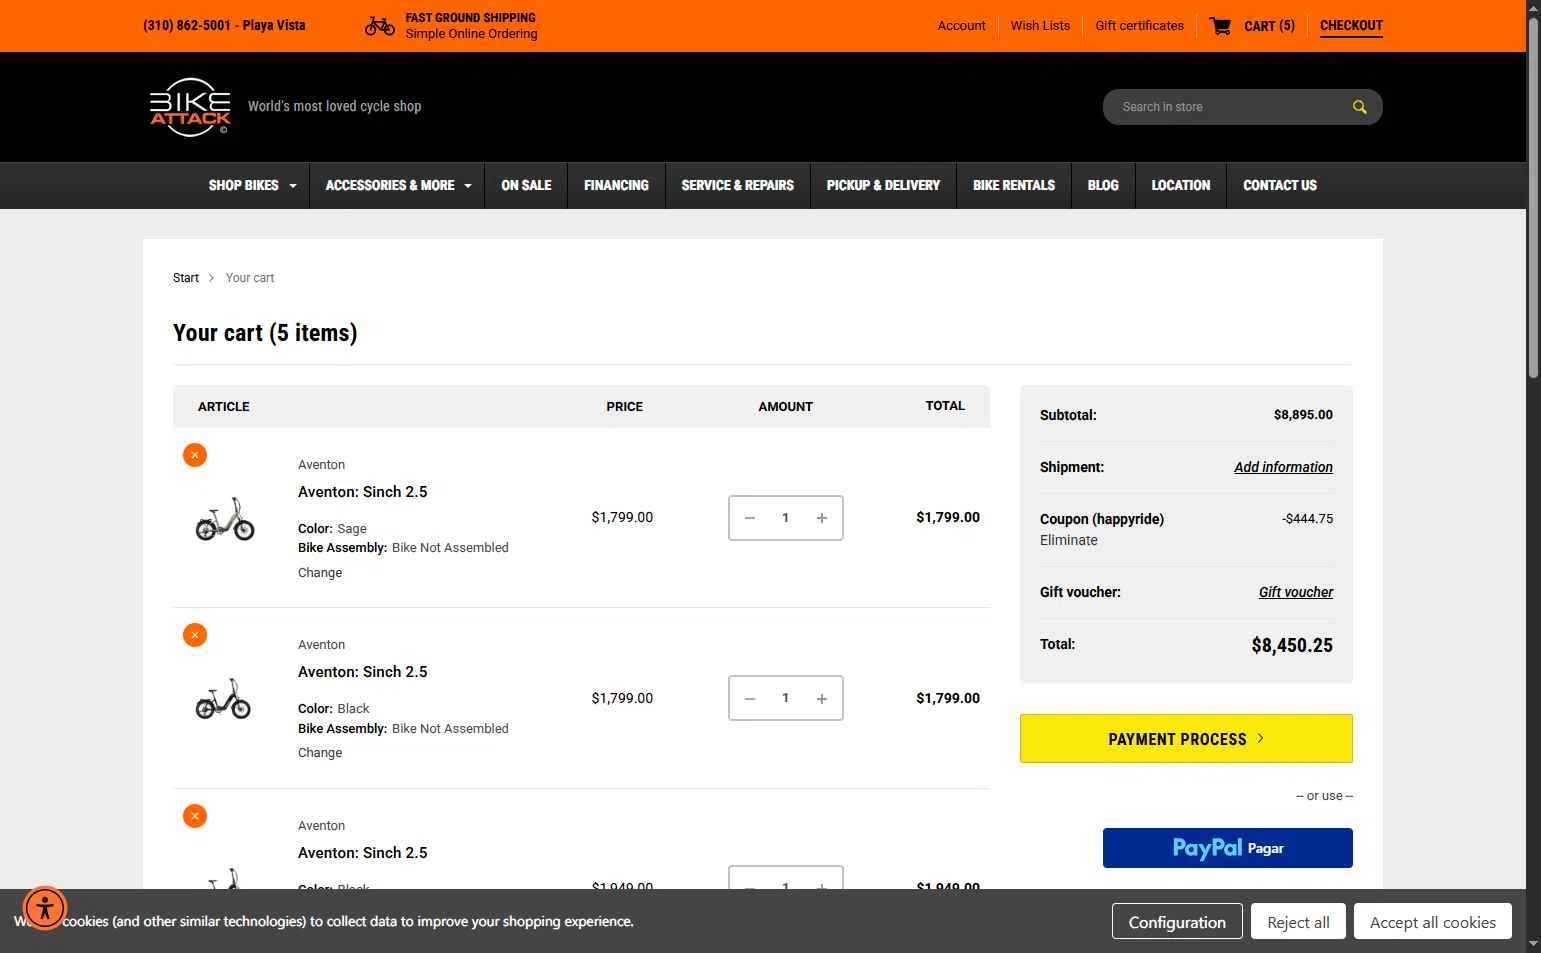Open the On Sale page
Viewport: 1541px width, 953px height.
526,185
